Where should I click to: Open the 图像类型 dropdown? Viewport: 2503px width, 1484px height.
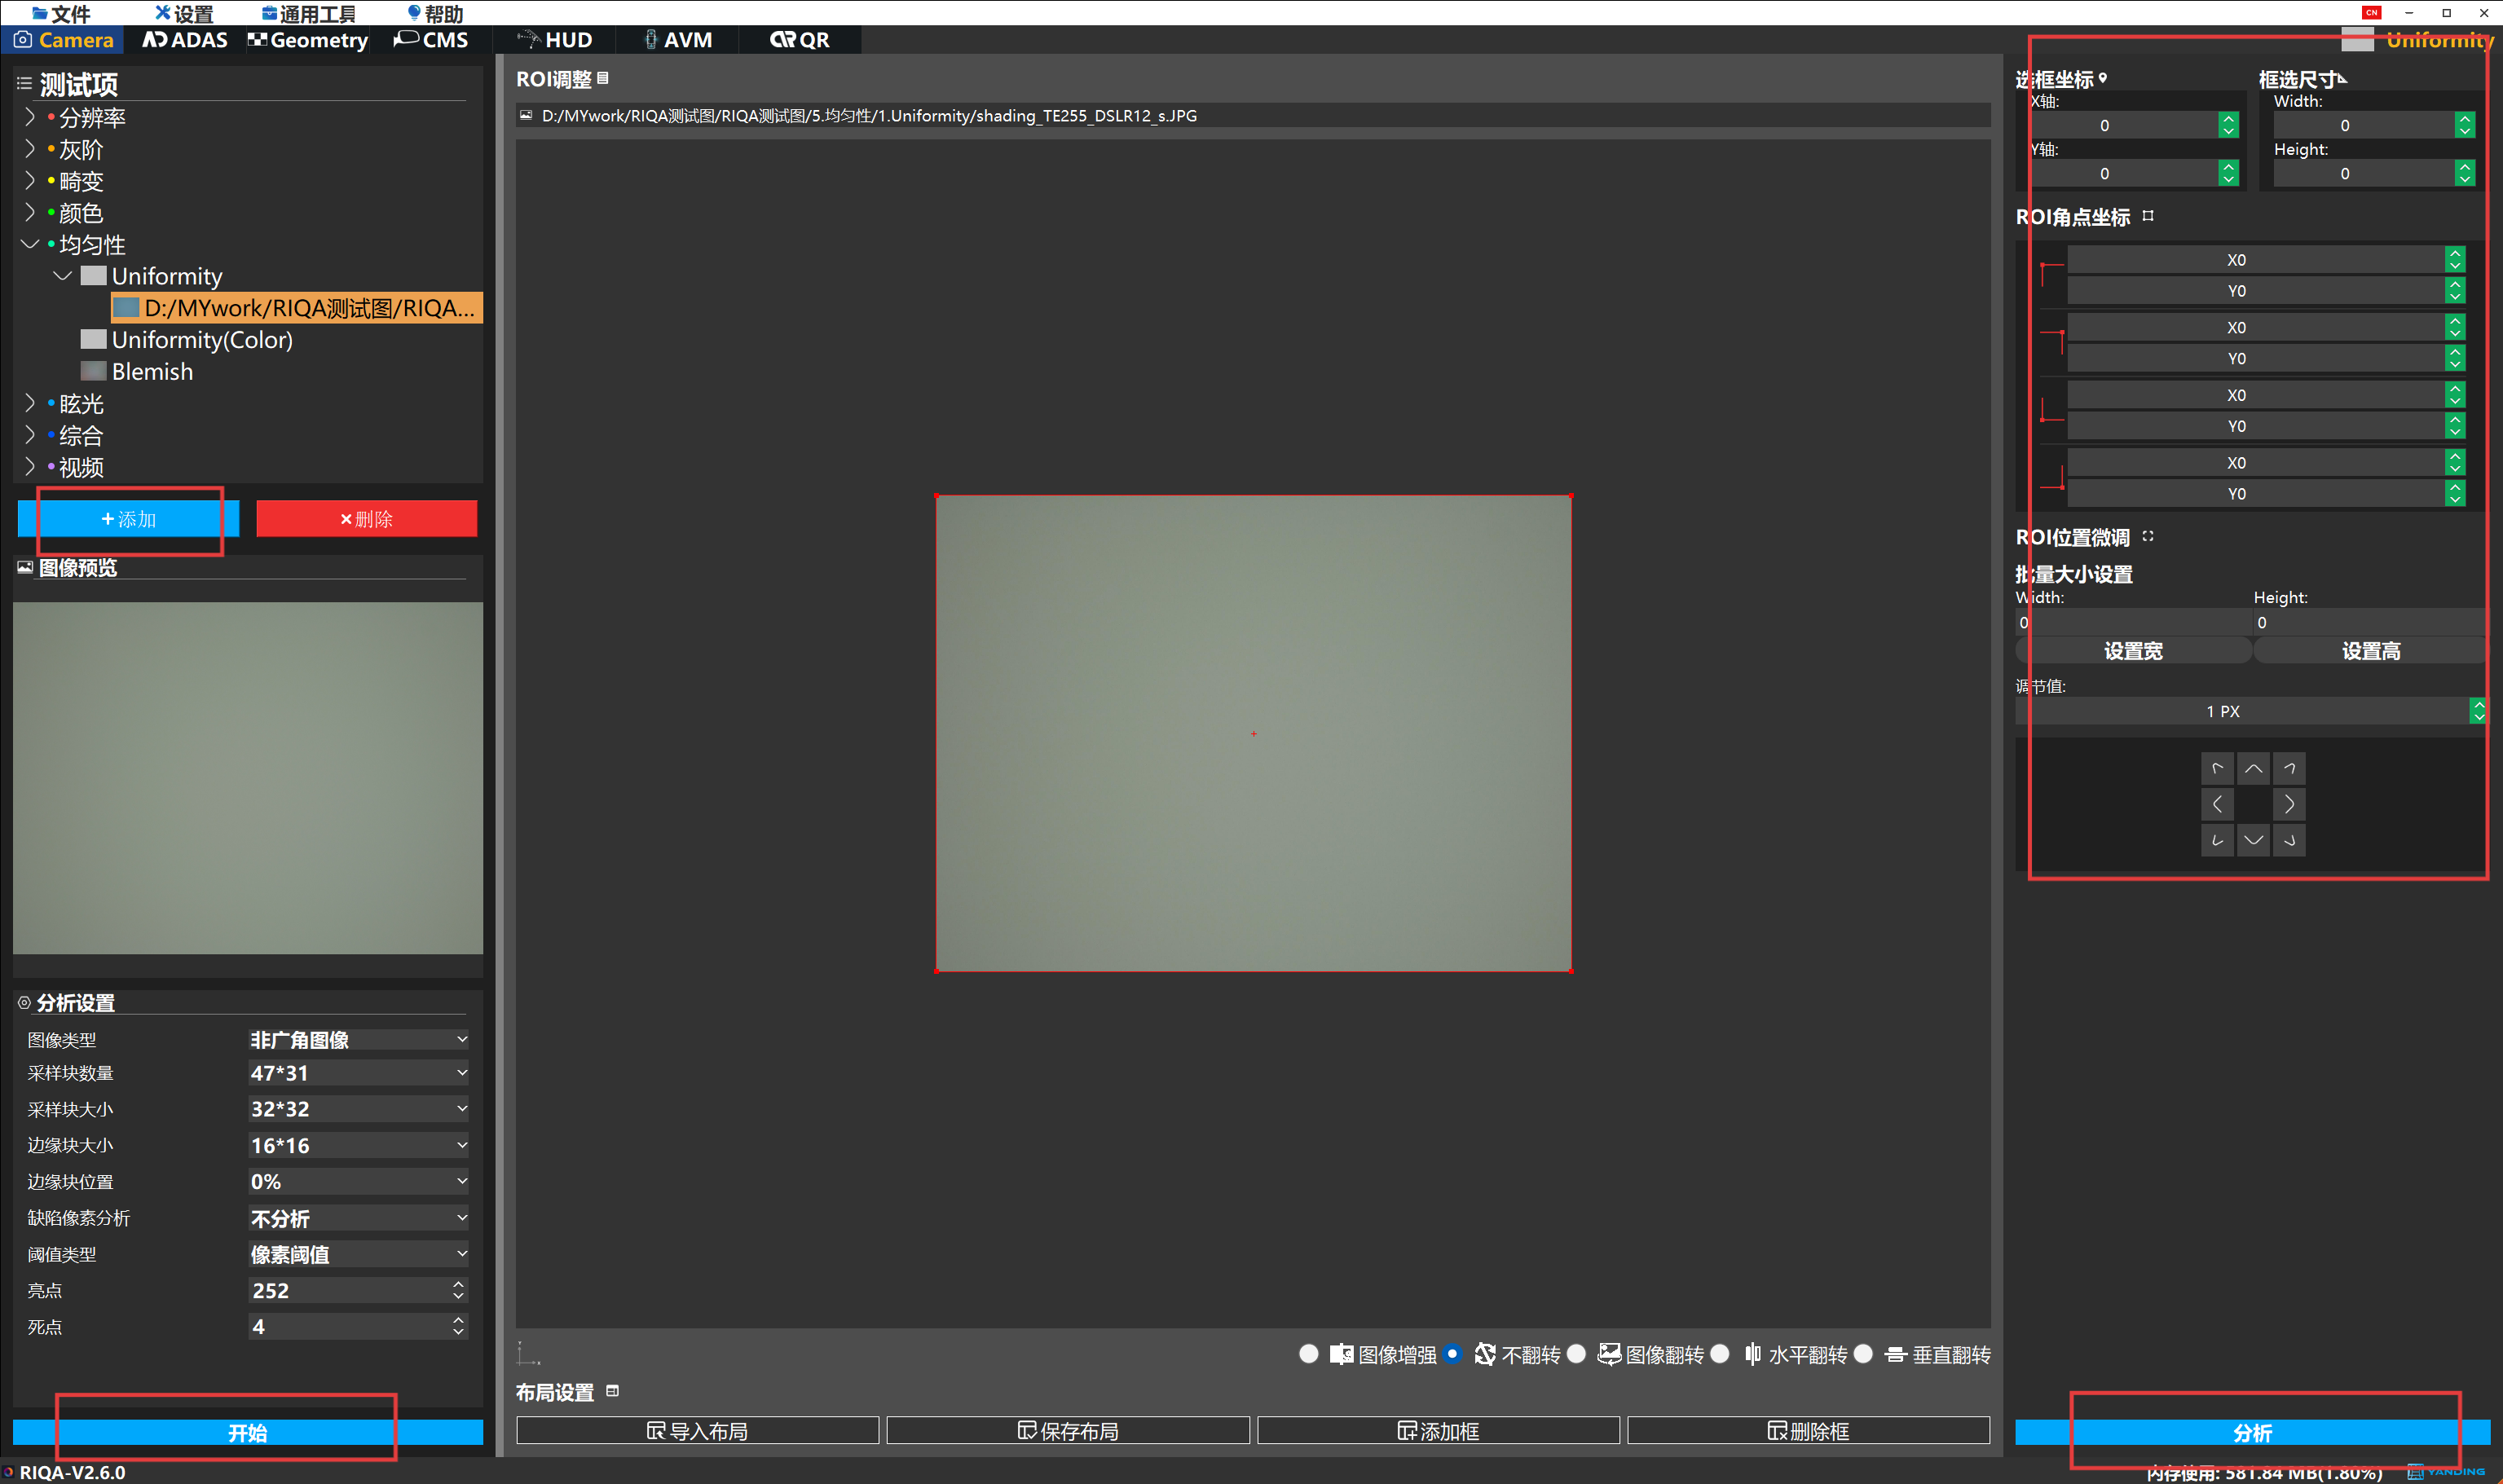(x=358, y=1040)
